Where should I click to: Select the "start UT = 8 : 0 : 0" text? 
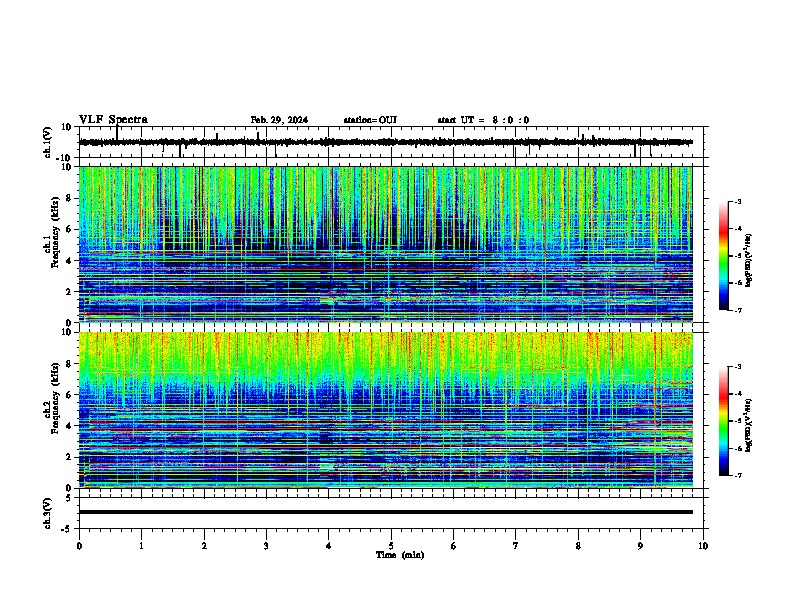[483, 120]
